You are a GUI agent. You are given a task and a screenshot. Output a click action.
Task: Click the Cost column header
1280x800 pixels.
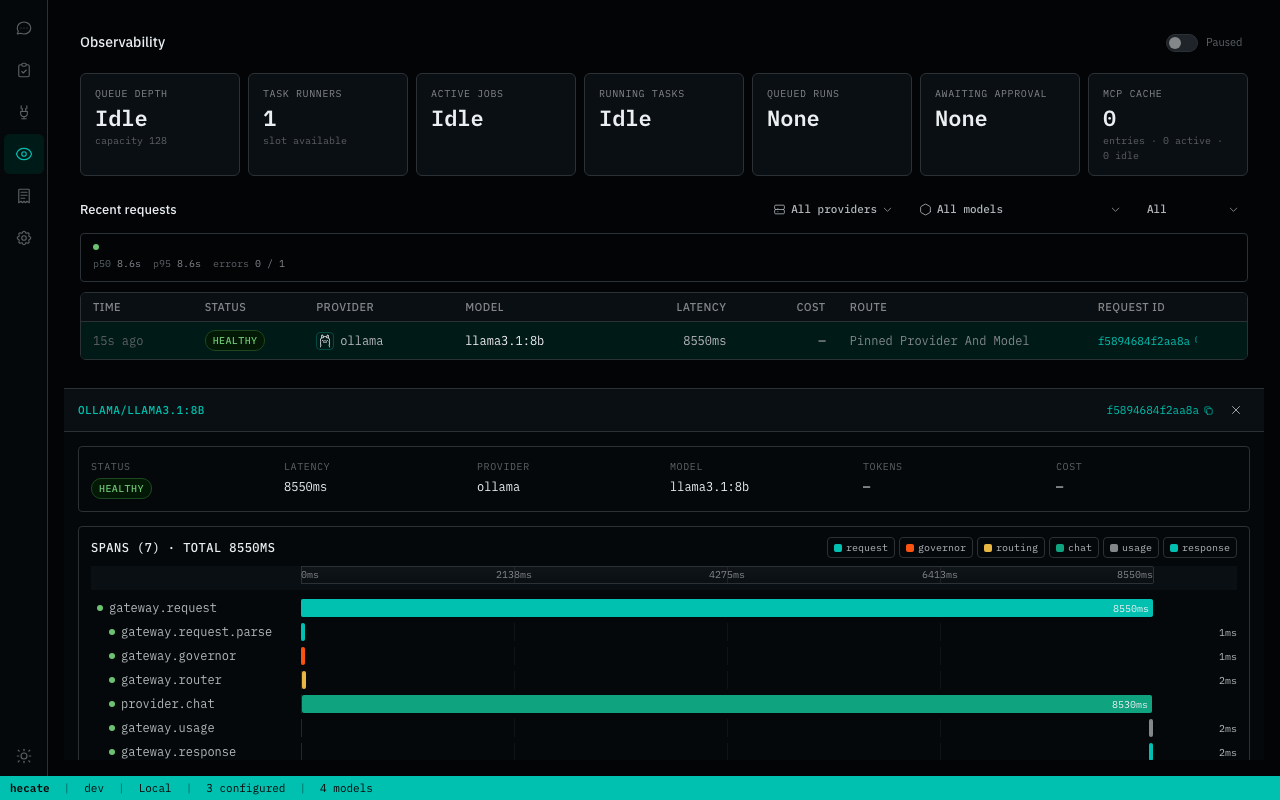coord(811,307)
